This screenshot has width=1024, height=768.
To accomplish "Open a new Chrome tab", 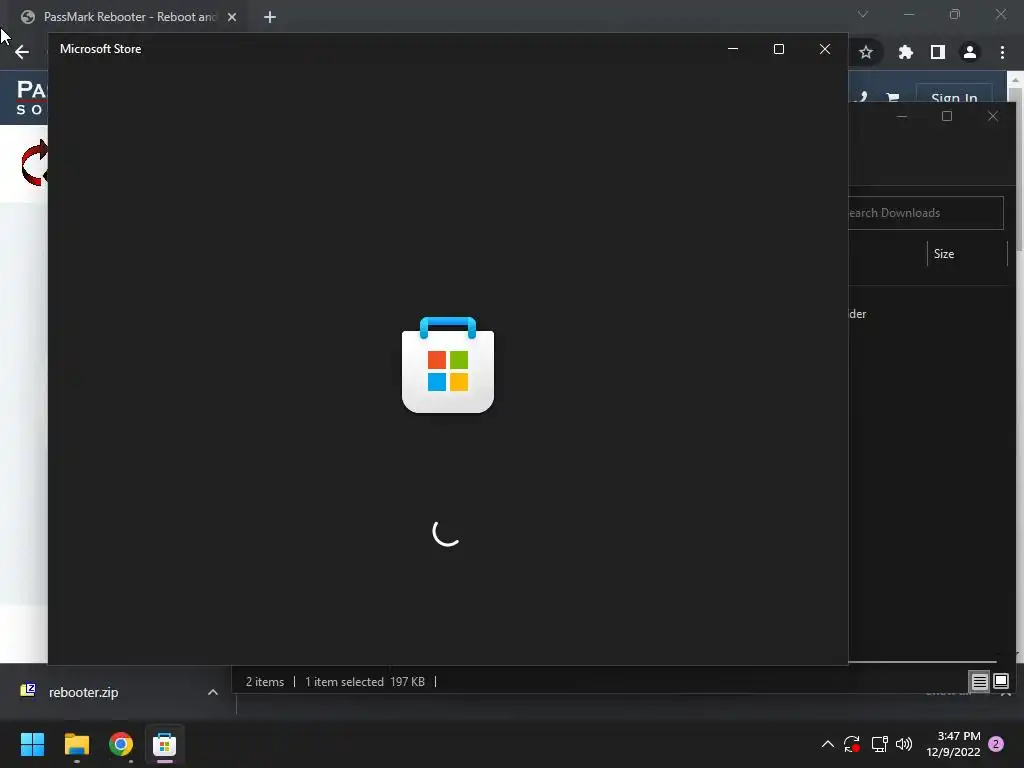I will (270, 17).
